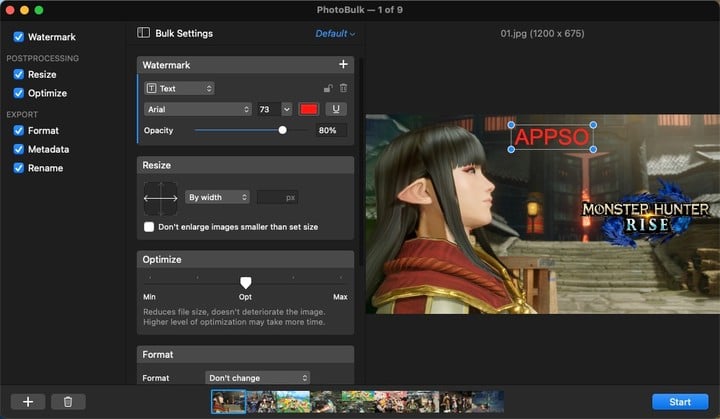
Task: Click the bottom-right handle of the APPSO watermark
Action: (x=593, y=149)
